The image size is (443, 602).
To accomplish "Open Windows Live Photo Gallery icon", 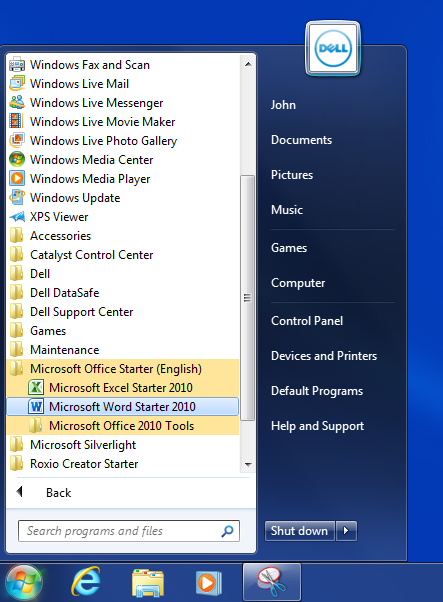I will (x=17, y=141).
